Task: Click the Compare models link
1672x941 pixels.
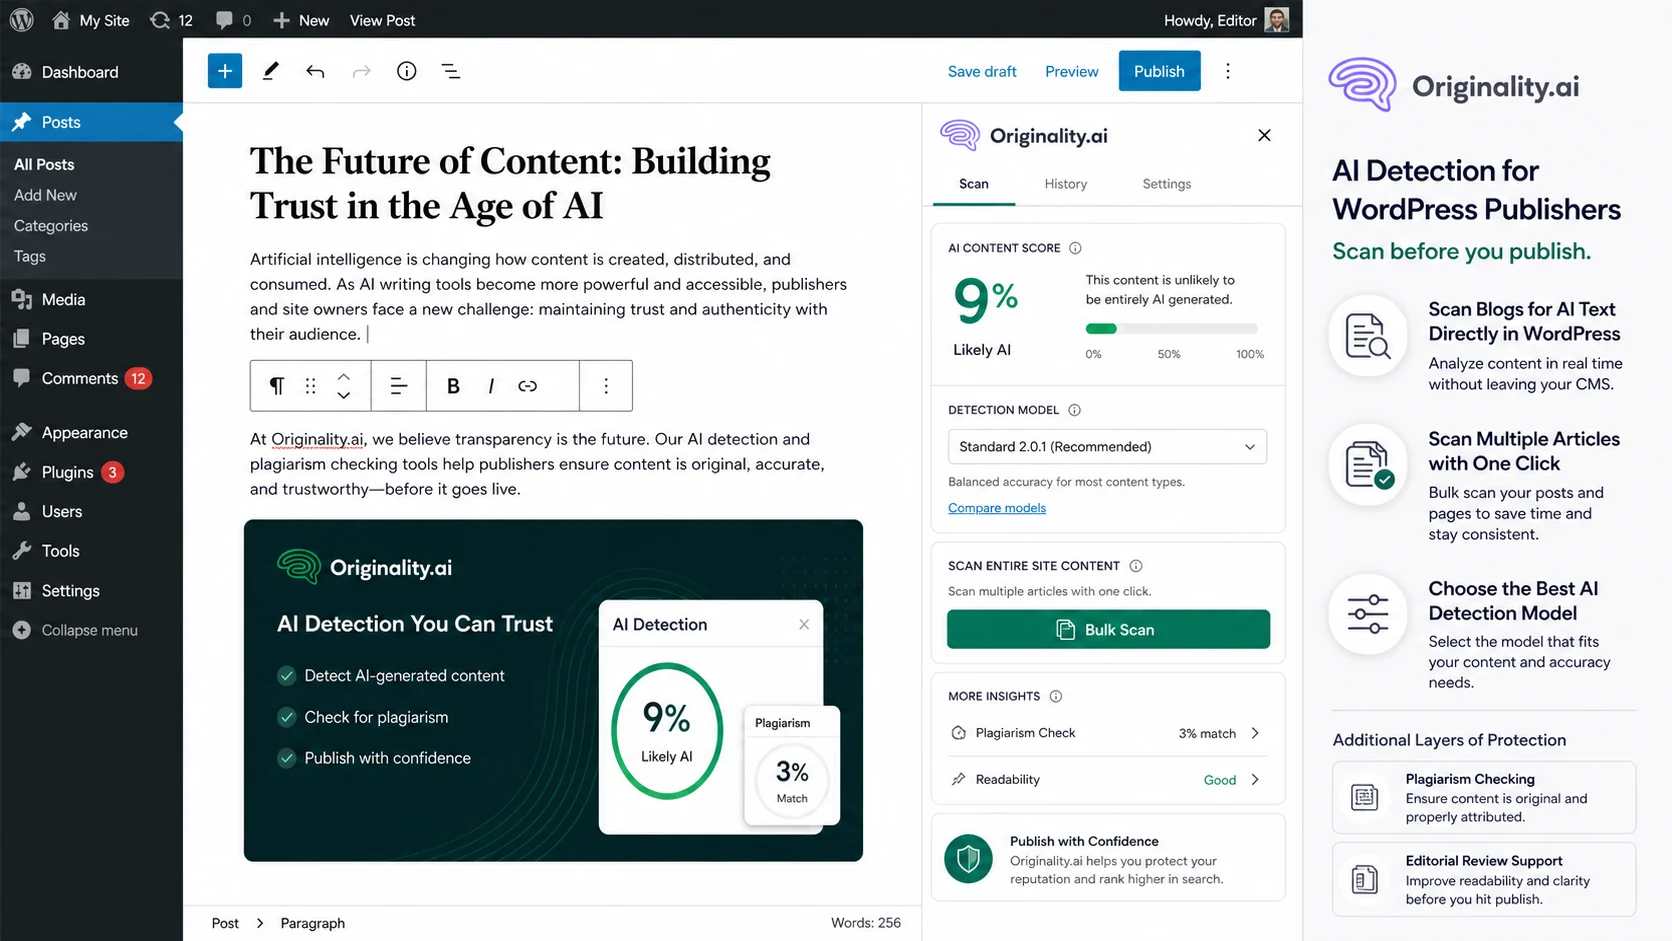Action: (997, 508)
